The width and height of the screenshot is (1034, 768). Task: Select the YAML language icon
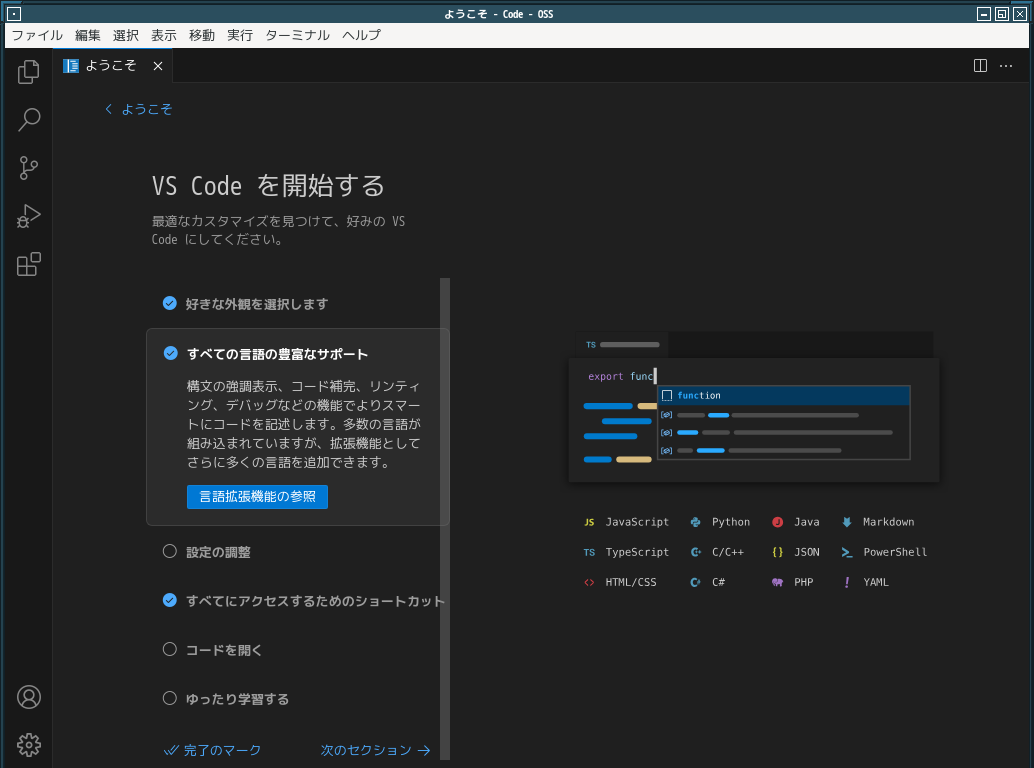click(847, 582)
